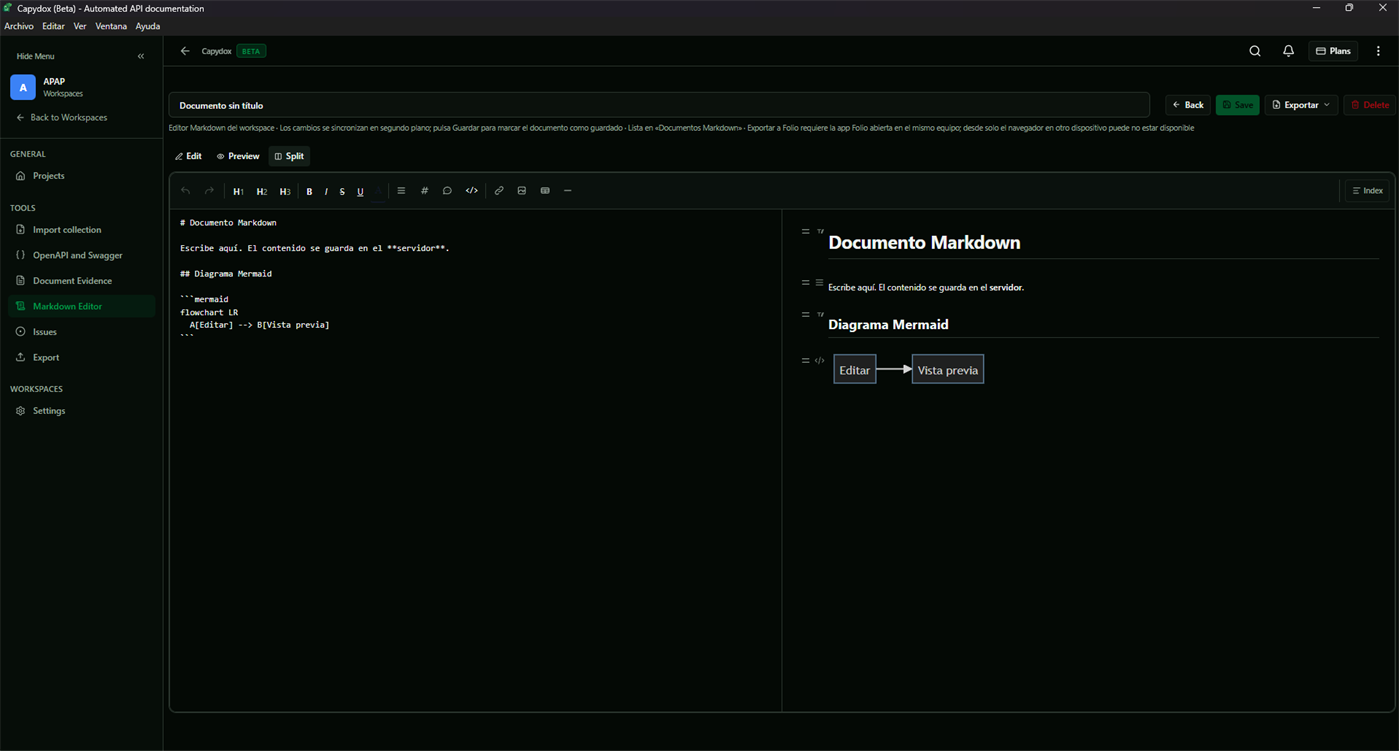1399x751 pixels.
Task: Open Export in the sidebar
Action: pos(81,357)
